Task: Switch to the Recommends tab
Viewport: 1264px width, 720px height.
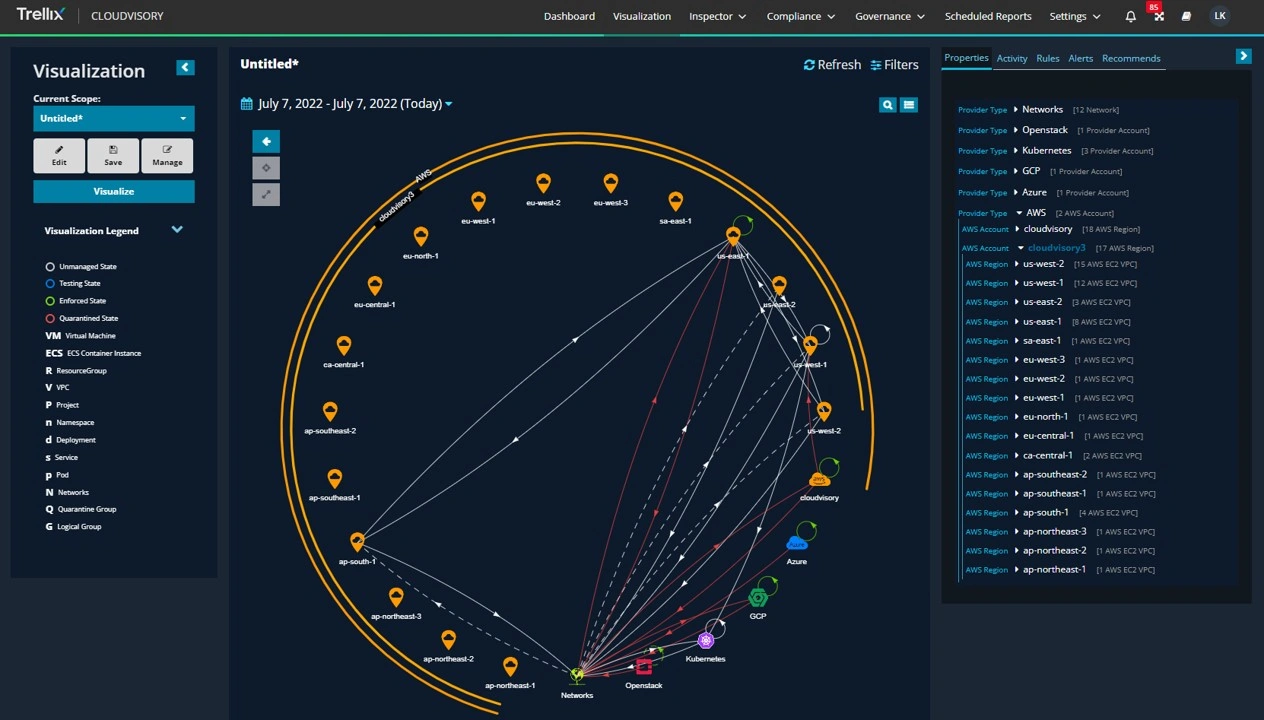Action: pyautogui.click(x=1131, y=58)
